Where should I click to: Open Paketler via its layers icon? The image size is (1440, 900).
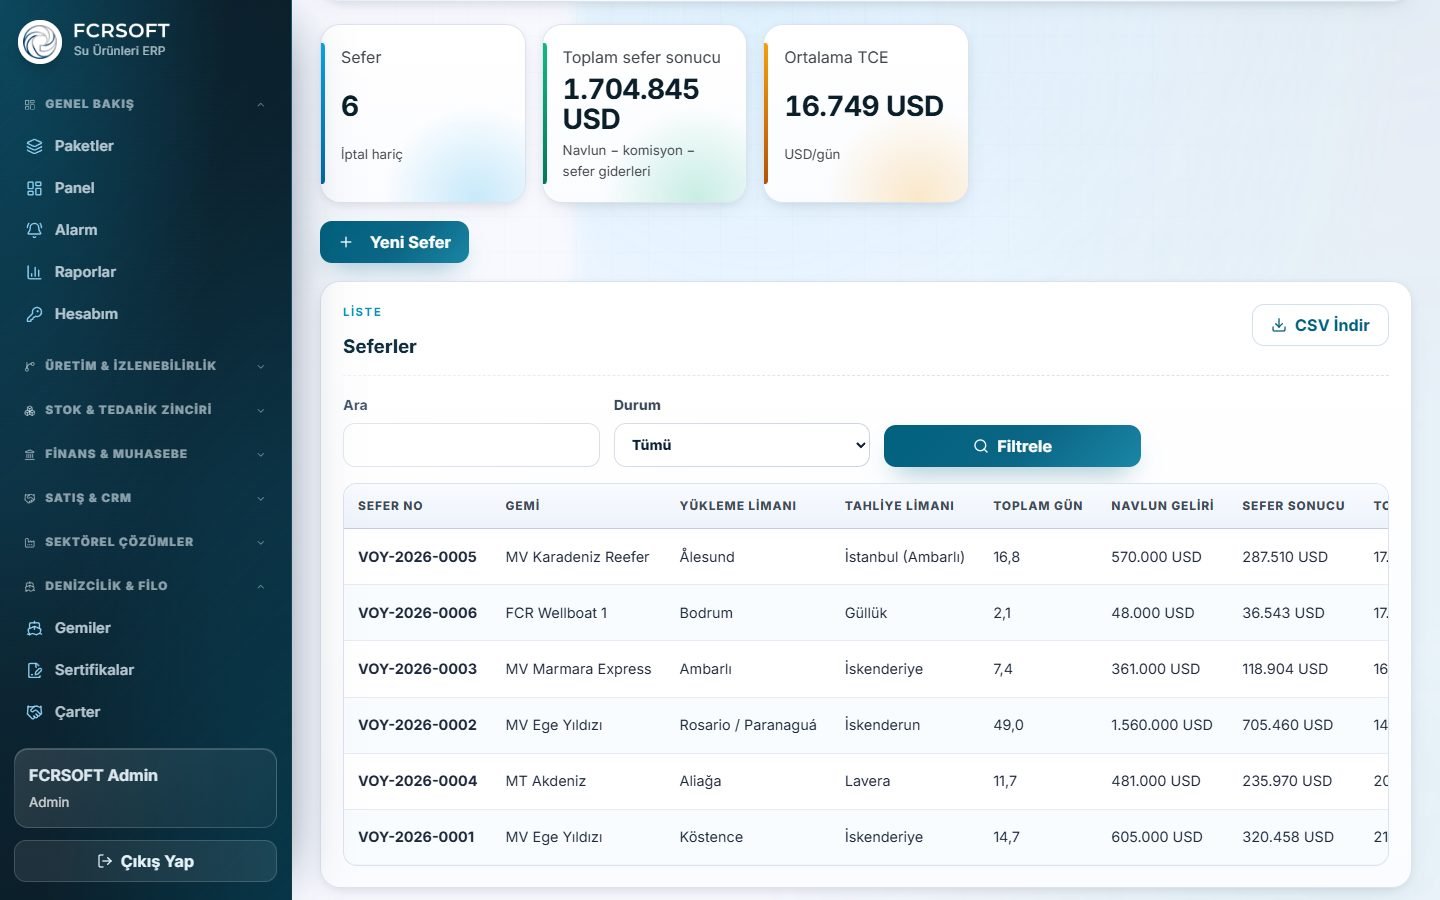point(34,146)
